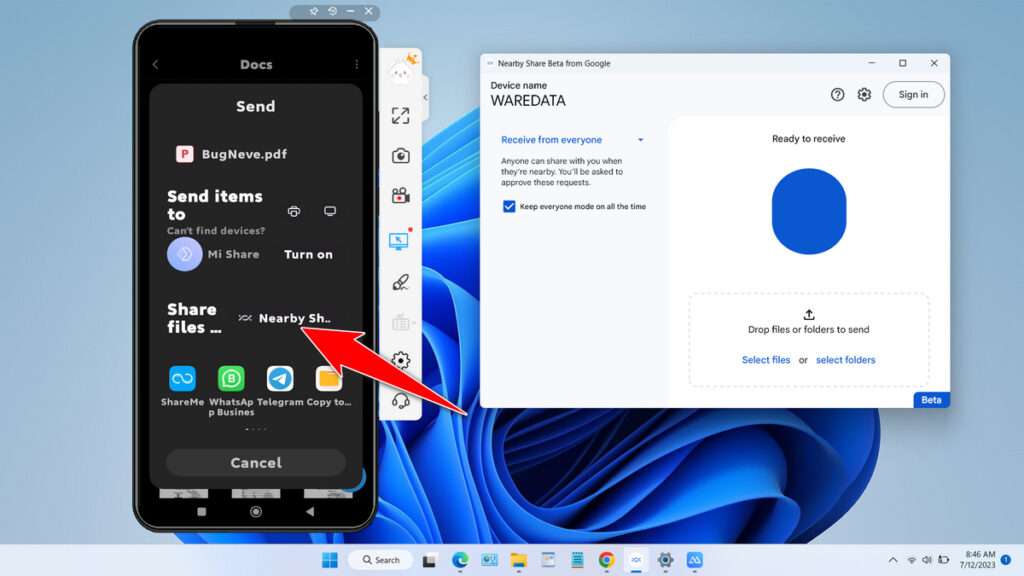Tap the BugNeve.pdf file entry
This screenshot has width=1024, height=576.
click(231, 154)
